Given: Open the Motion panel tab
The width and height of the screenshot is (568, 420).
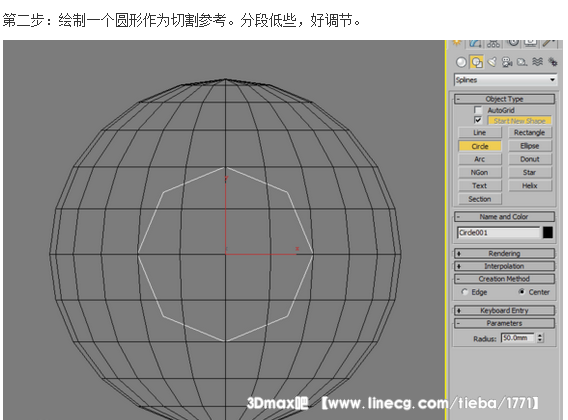Looking at the screenshot, I should click(513, 43).
